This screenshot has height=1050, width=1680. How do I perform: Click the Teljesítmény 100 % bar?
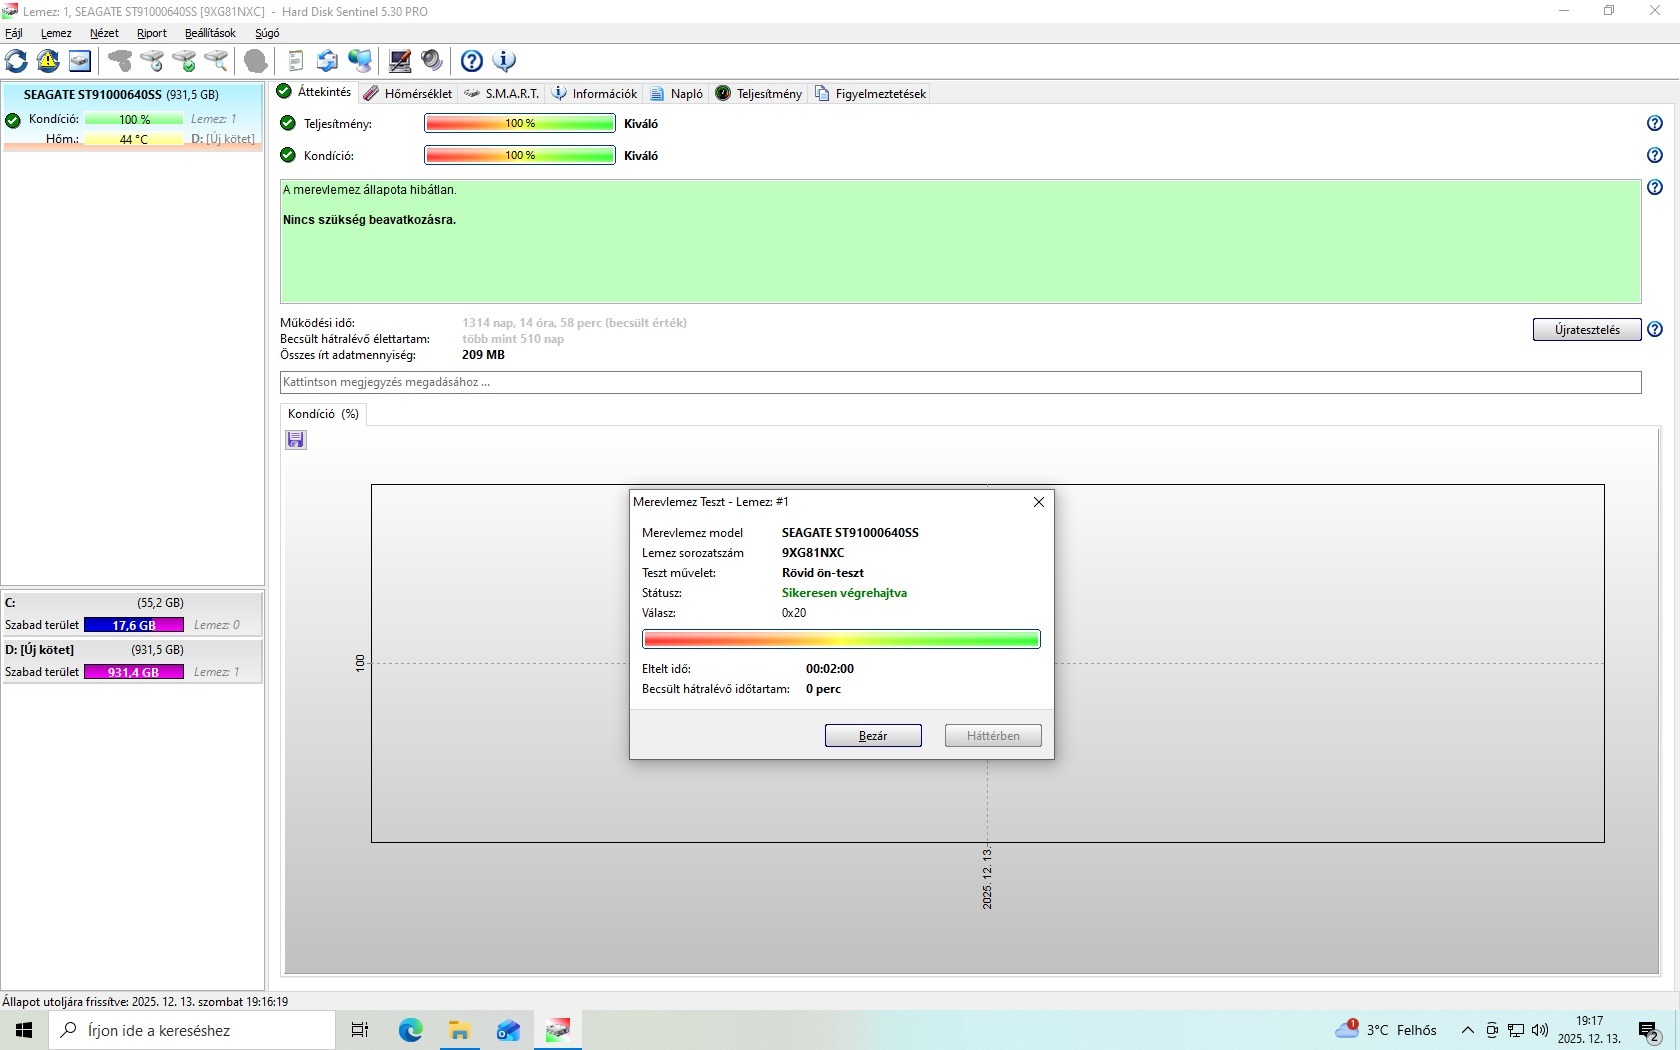[x=520, y=123]
